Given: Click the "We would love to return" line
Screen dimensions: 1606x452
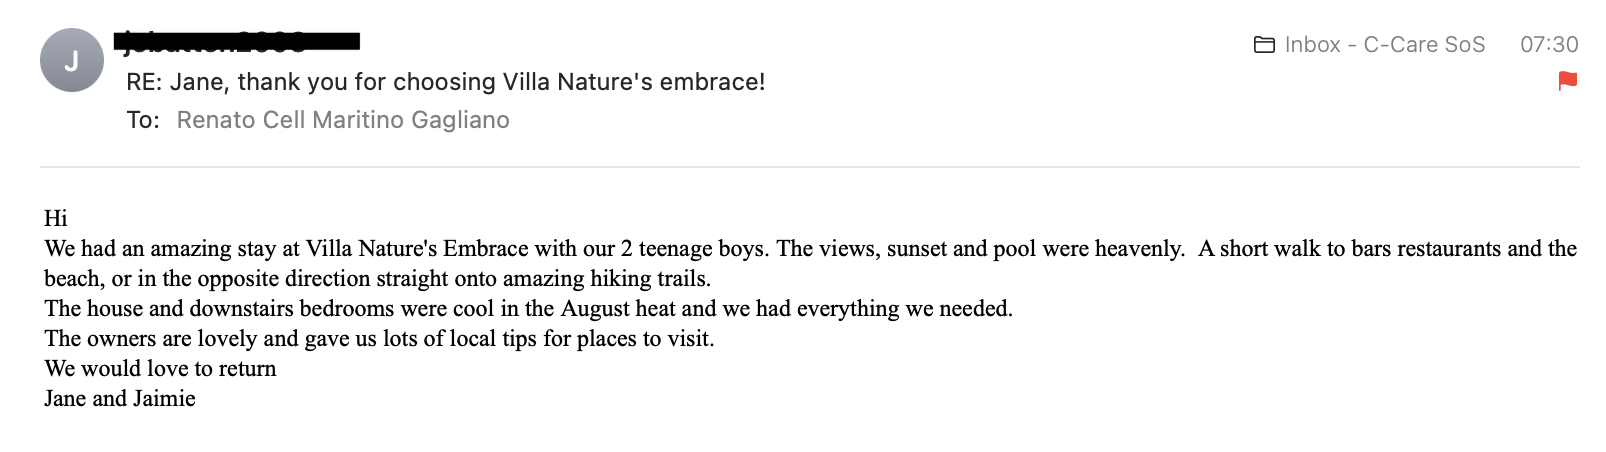Looking at the screenshot, I should tap(160, 368).
